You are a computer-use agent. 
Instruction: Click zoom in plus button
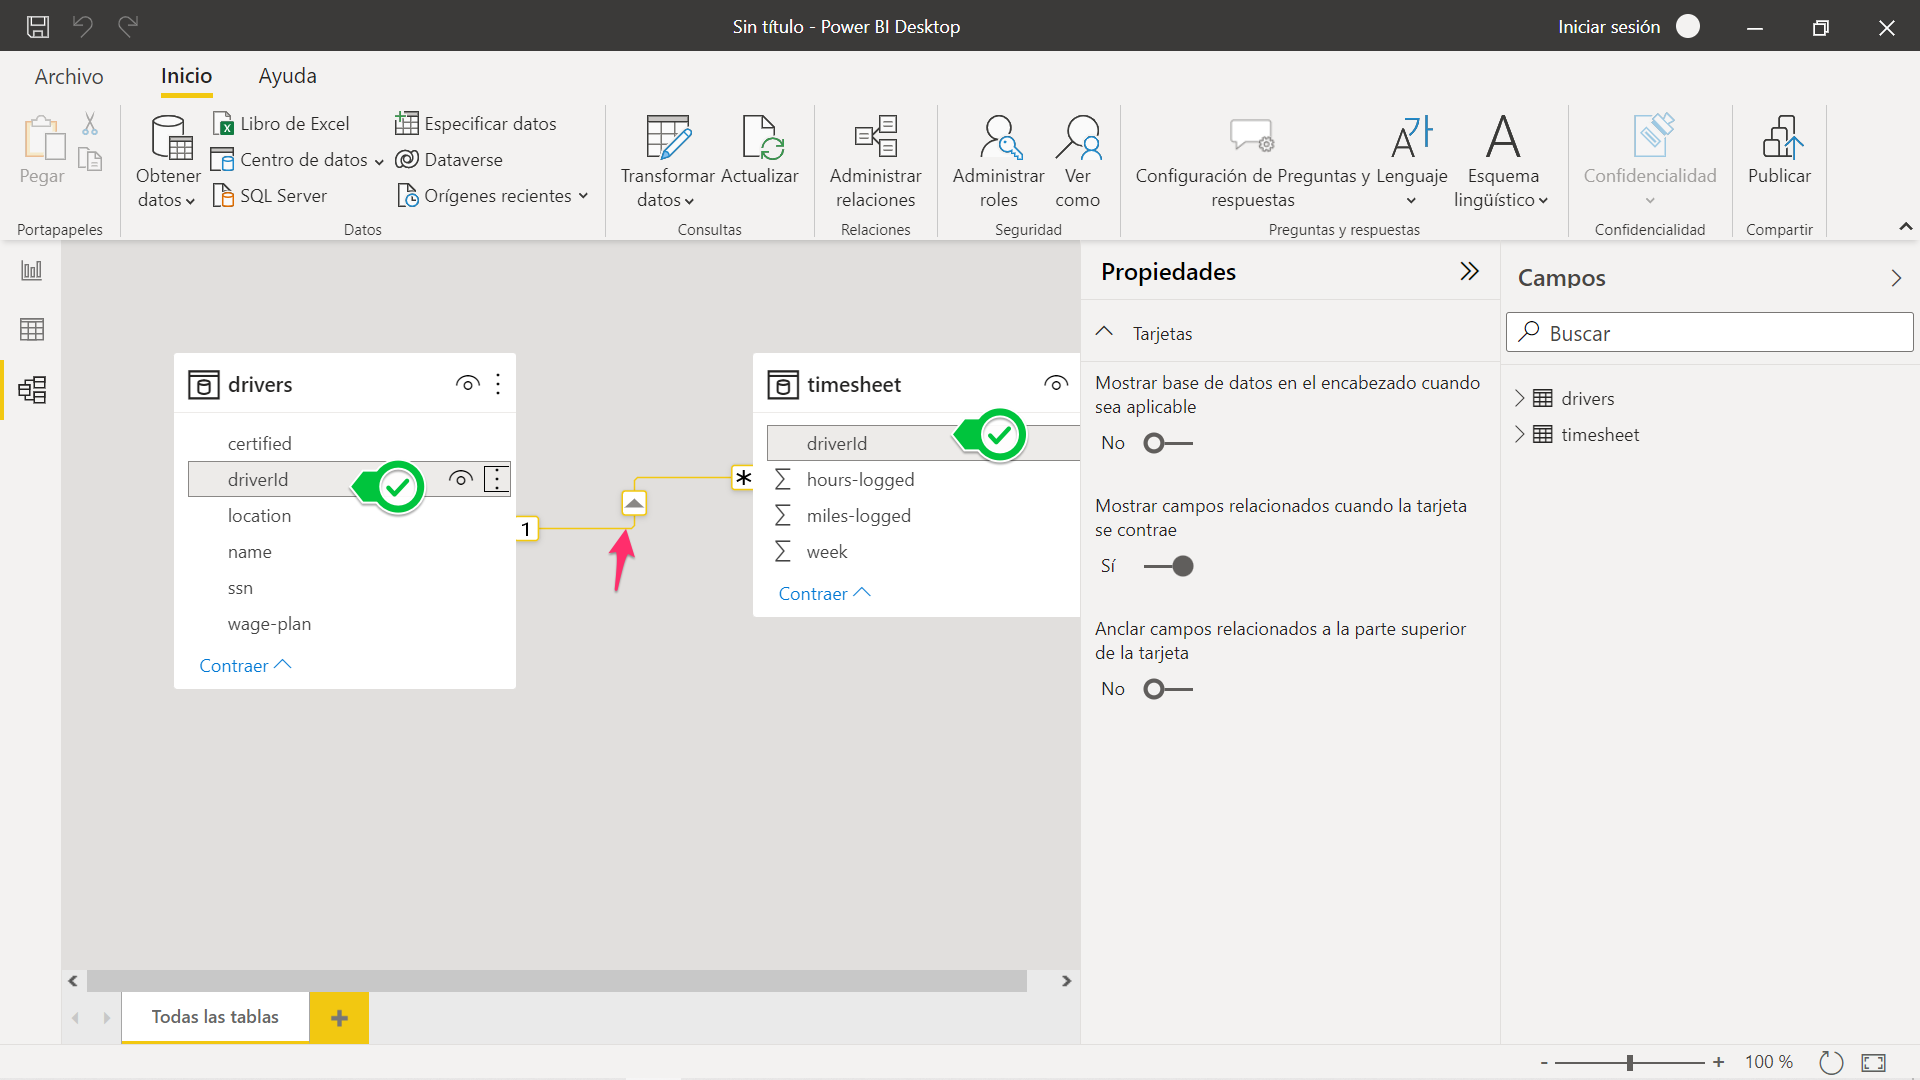(1718, 1062)
